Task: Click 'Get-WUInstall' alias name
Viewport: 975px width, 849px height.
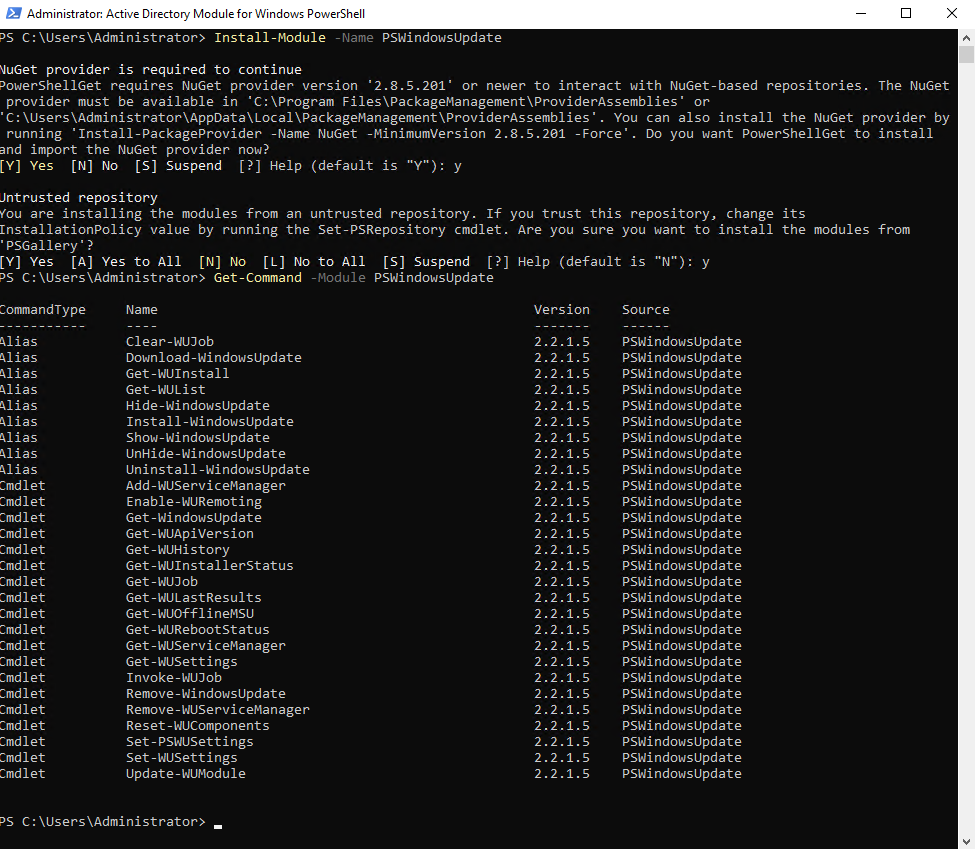Action: click(x=177, y=374)
